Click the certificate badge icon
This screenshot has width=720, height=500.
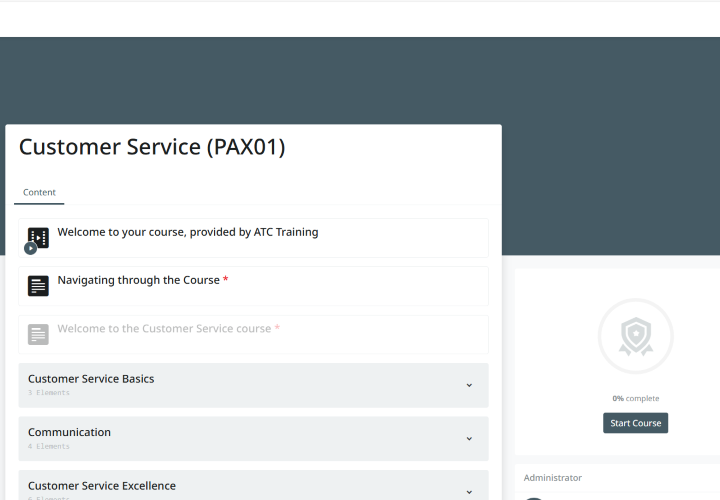[x=635, y=336]
